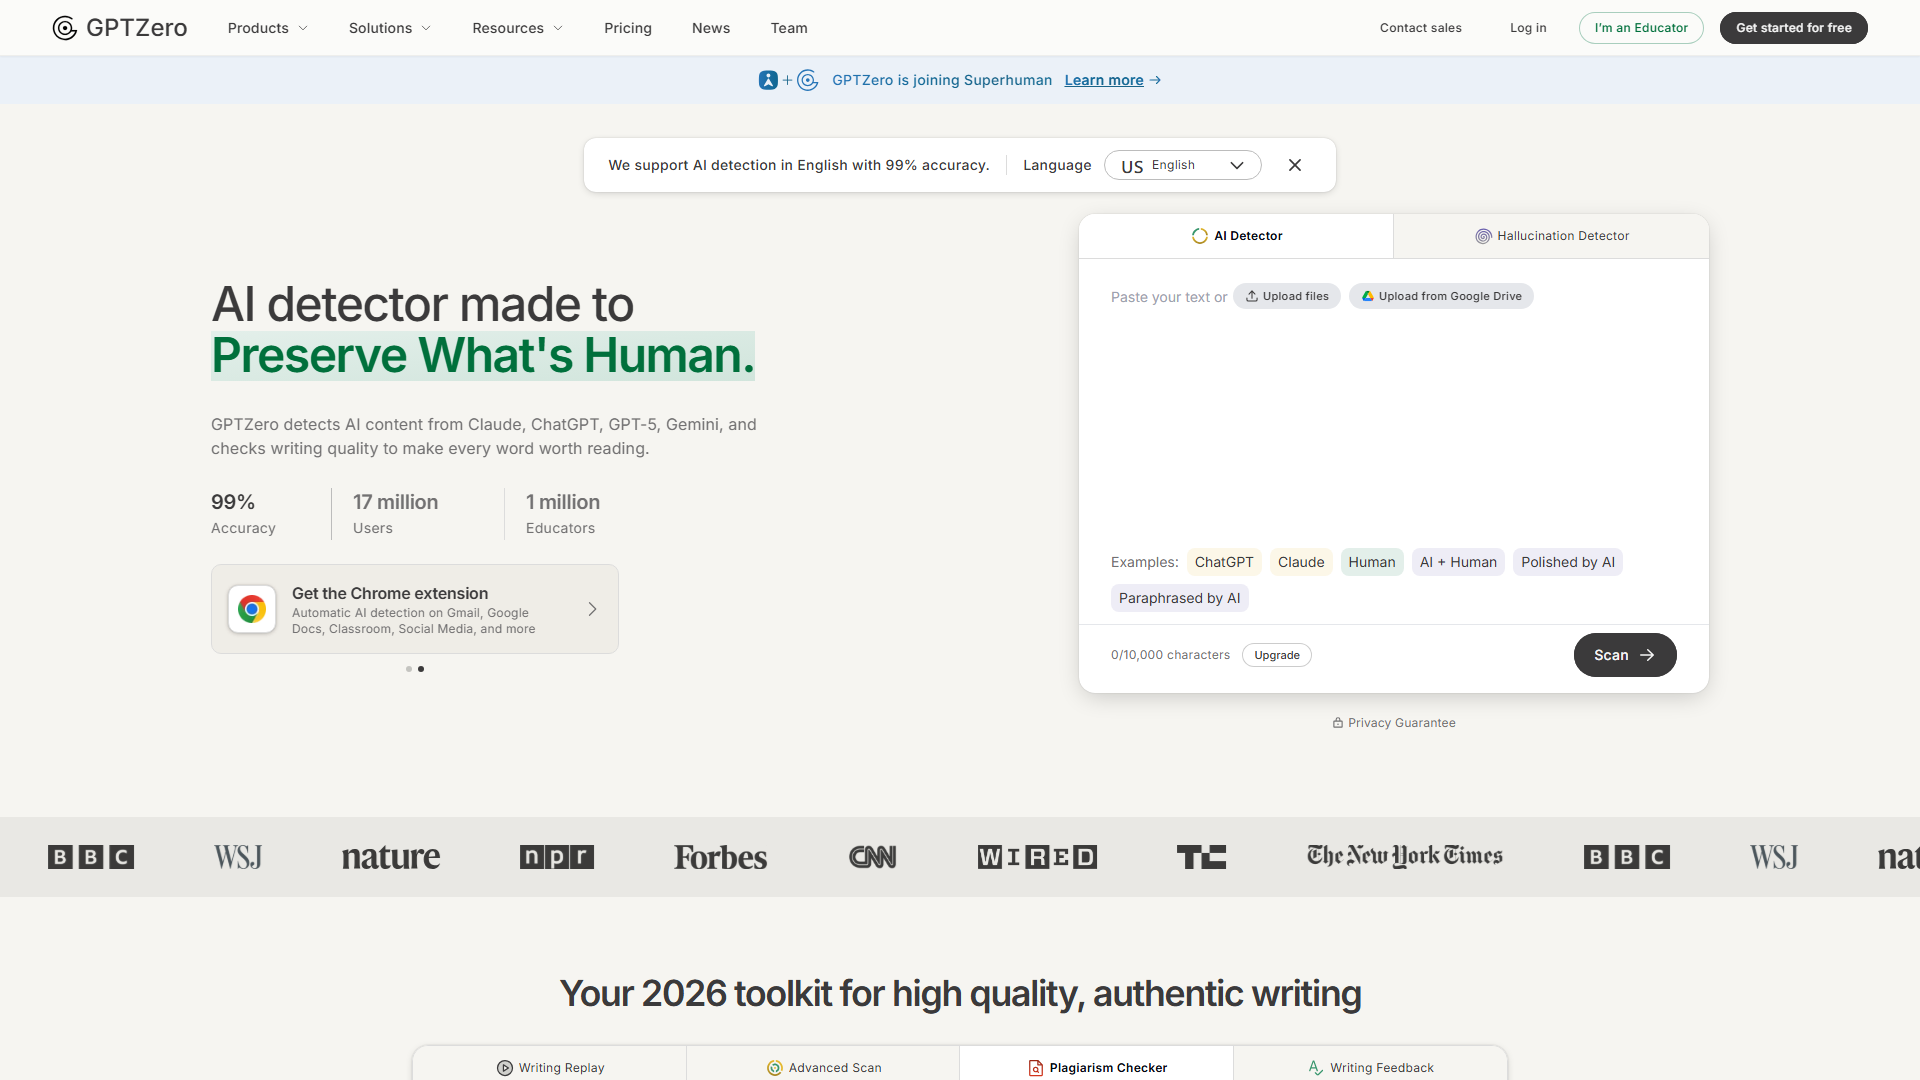Start the Scan
The image size is (1920, 1080).
pos(1625,655)
